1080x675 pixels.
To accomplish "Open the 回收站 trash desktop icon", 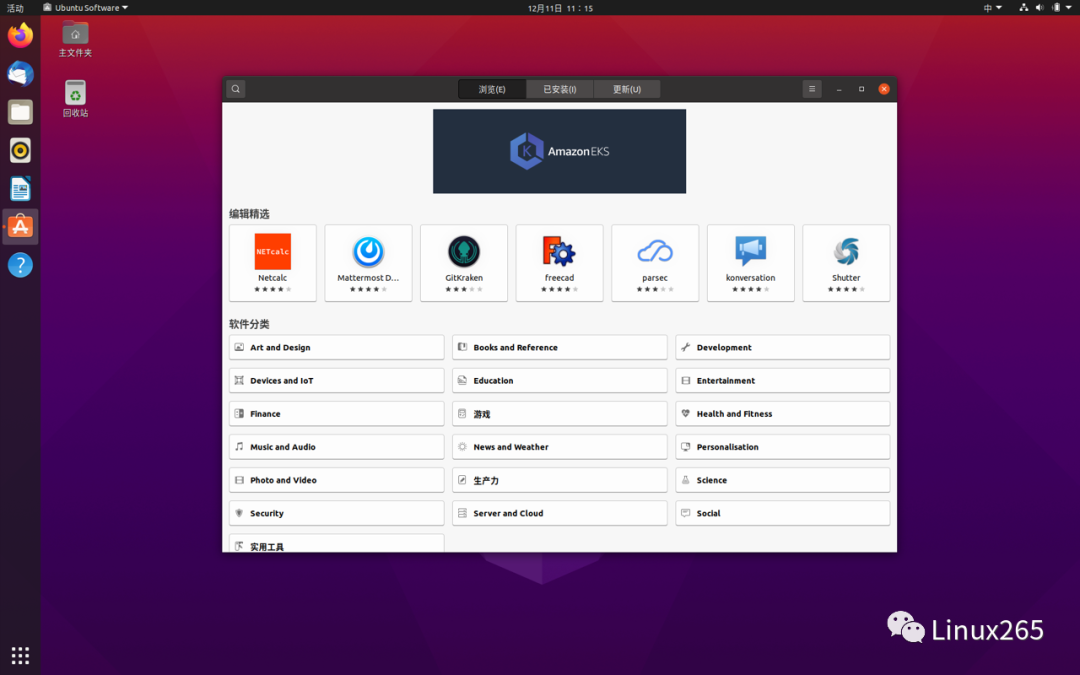I will click(x=75, y=98).
